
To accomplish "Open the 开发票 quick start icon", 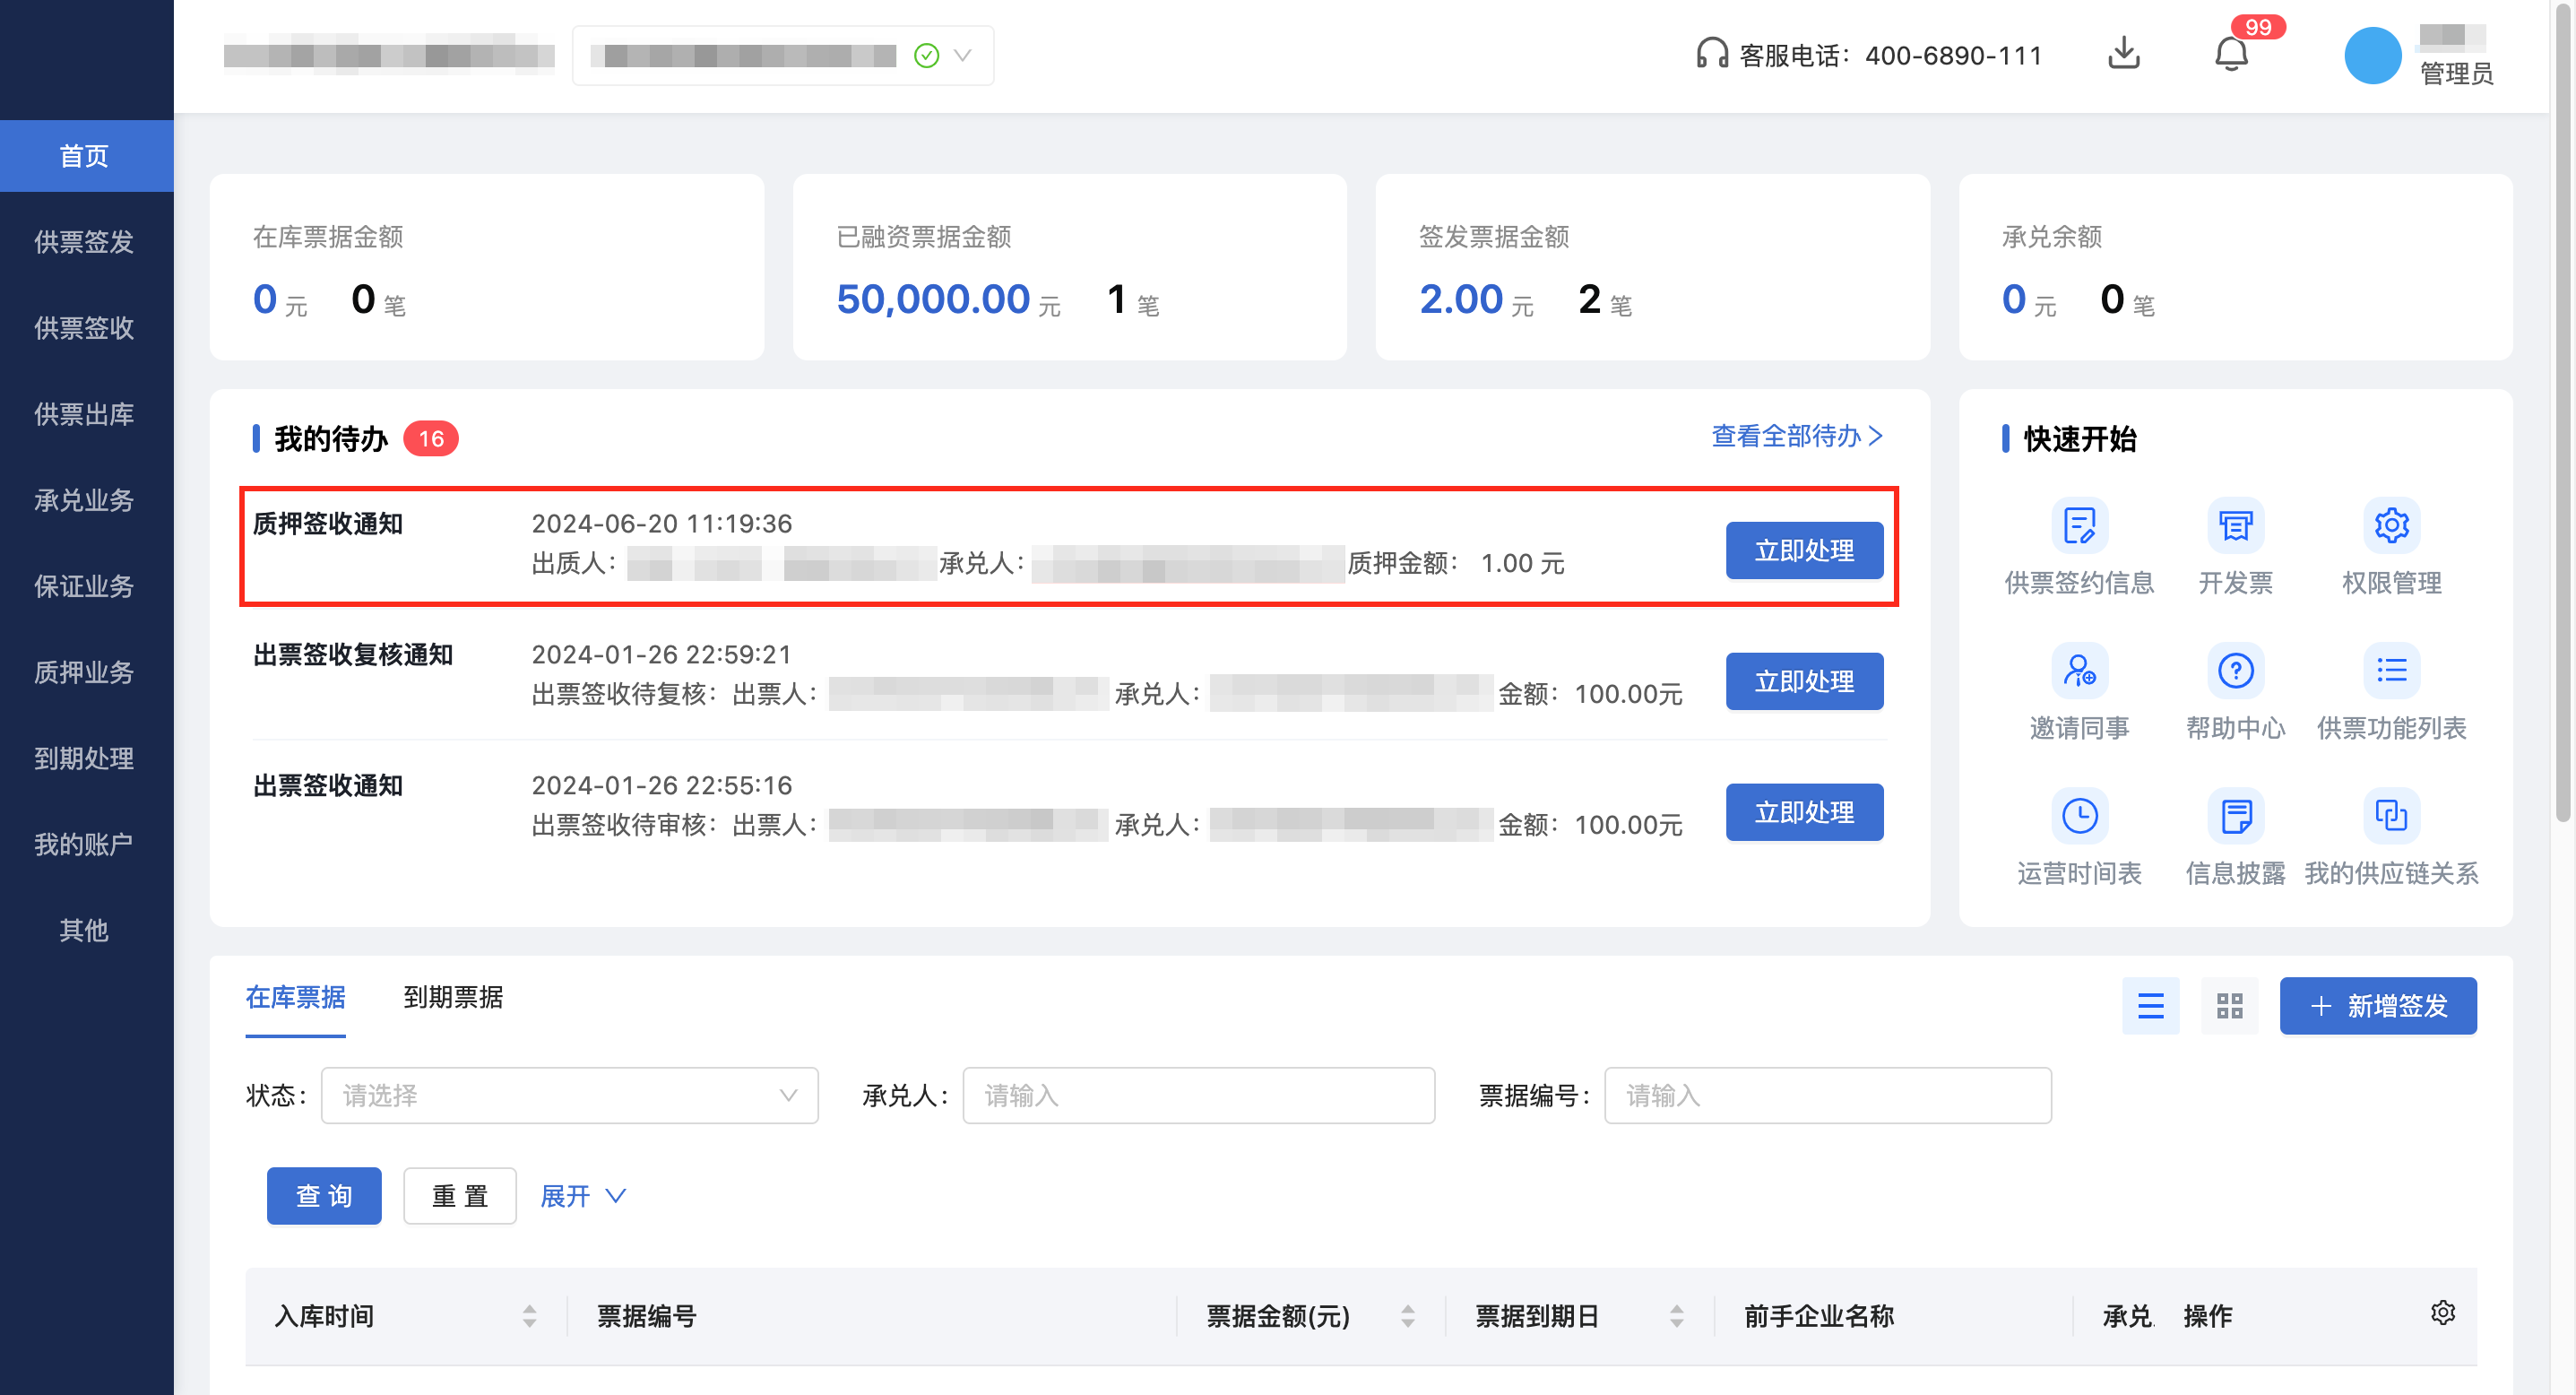I will [x=2235, y=525].
